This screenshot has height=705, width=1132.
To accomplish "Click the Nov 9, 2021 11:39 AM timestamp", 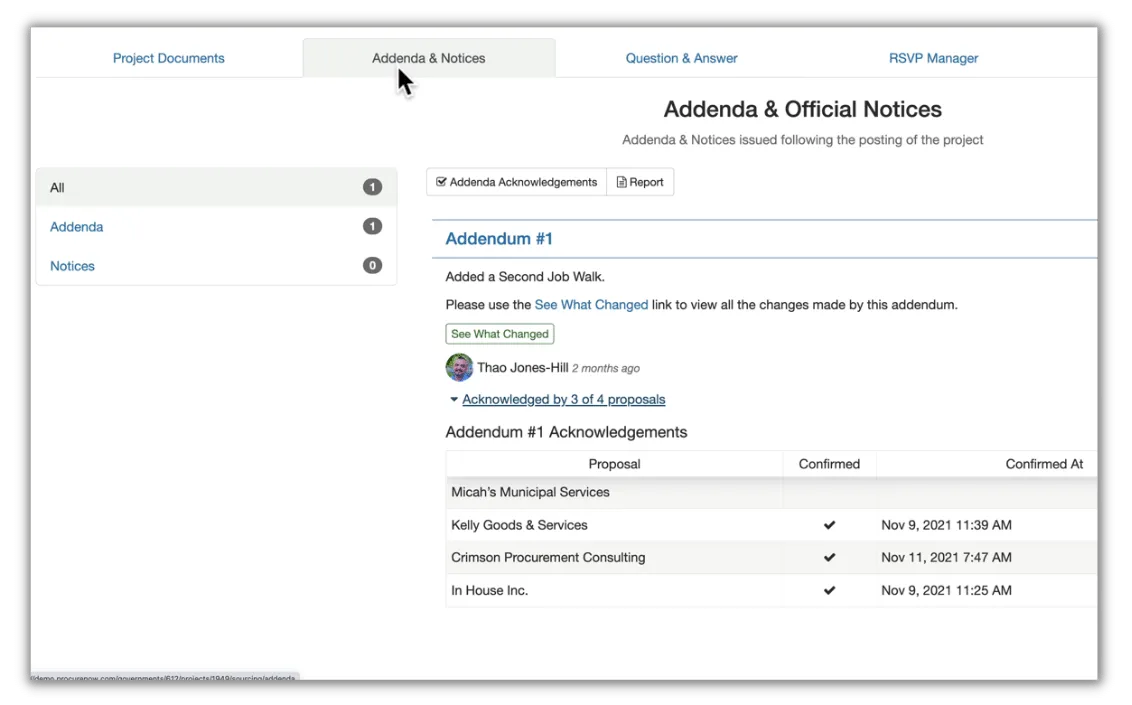I will pyautogui.click(x=946, y=525).
